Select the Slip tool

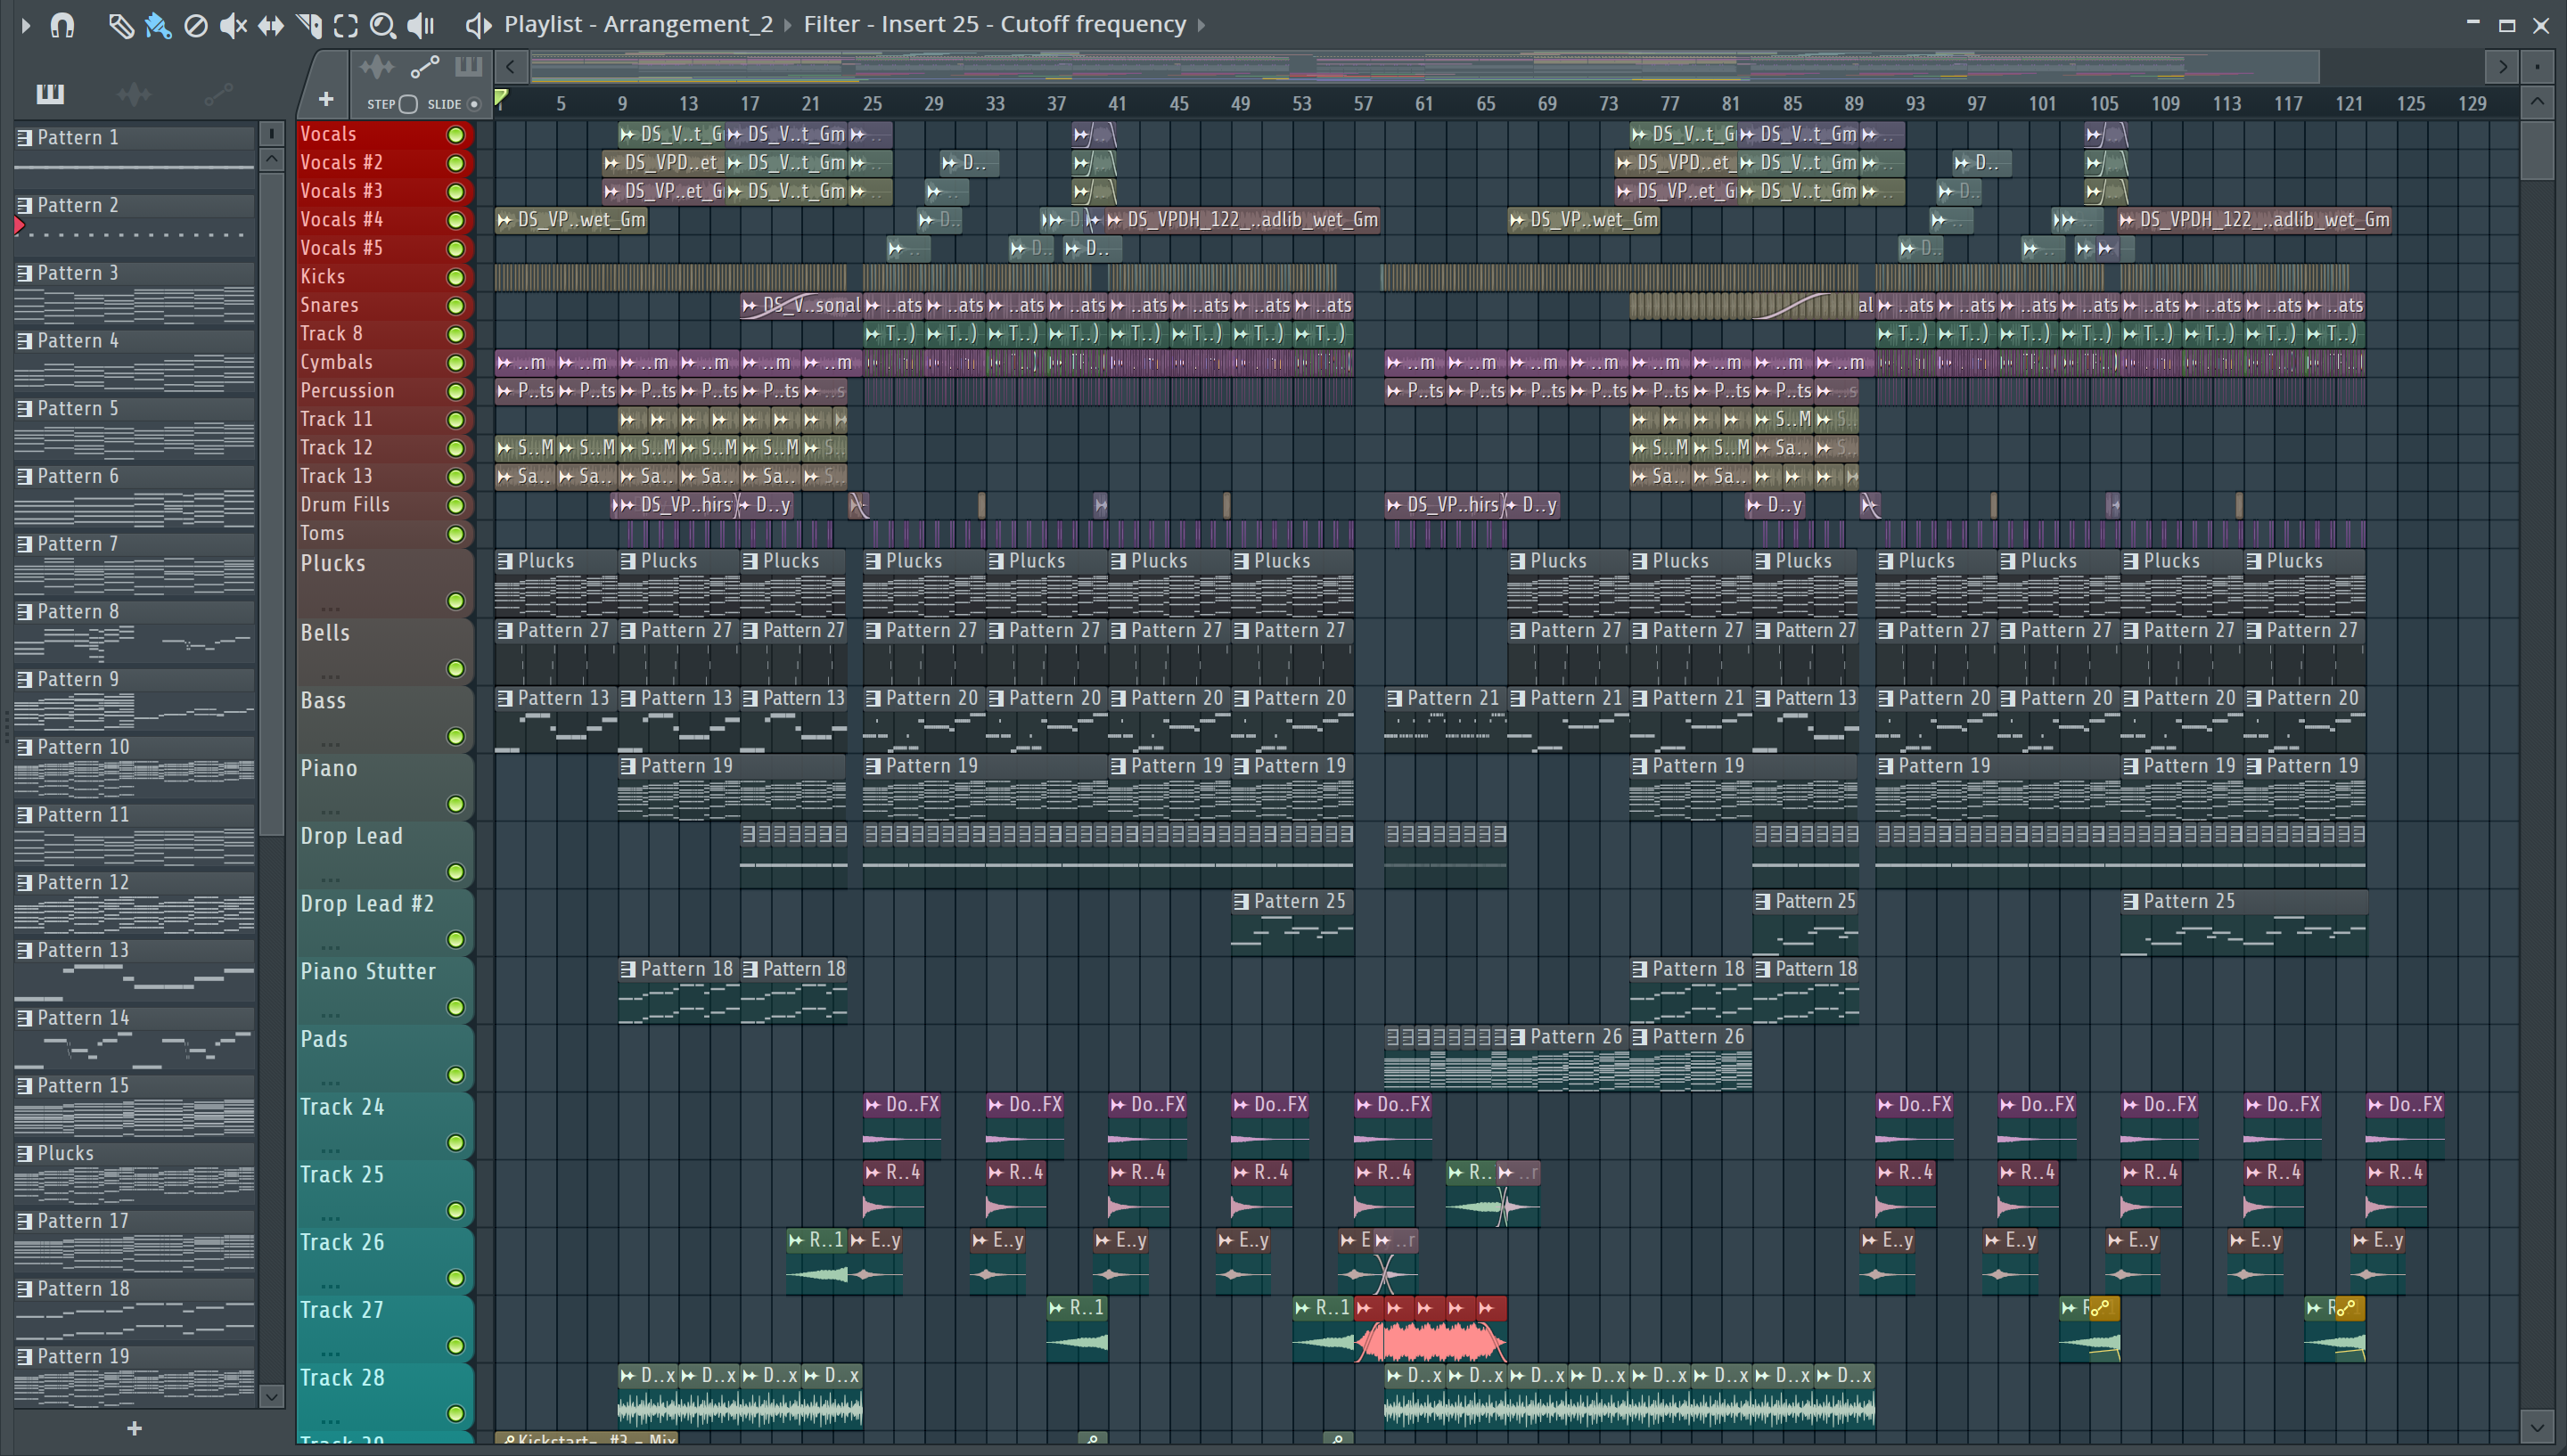click(270, 25)
